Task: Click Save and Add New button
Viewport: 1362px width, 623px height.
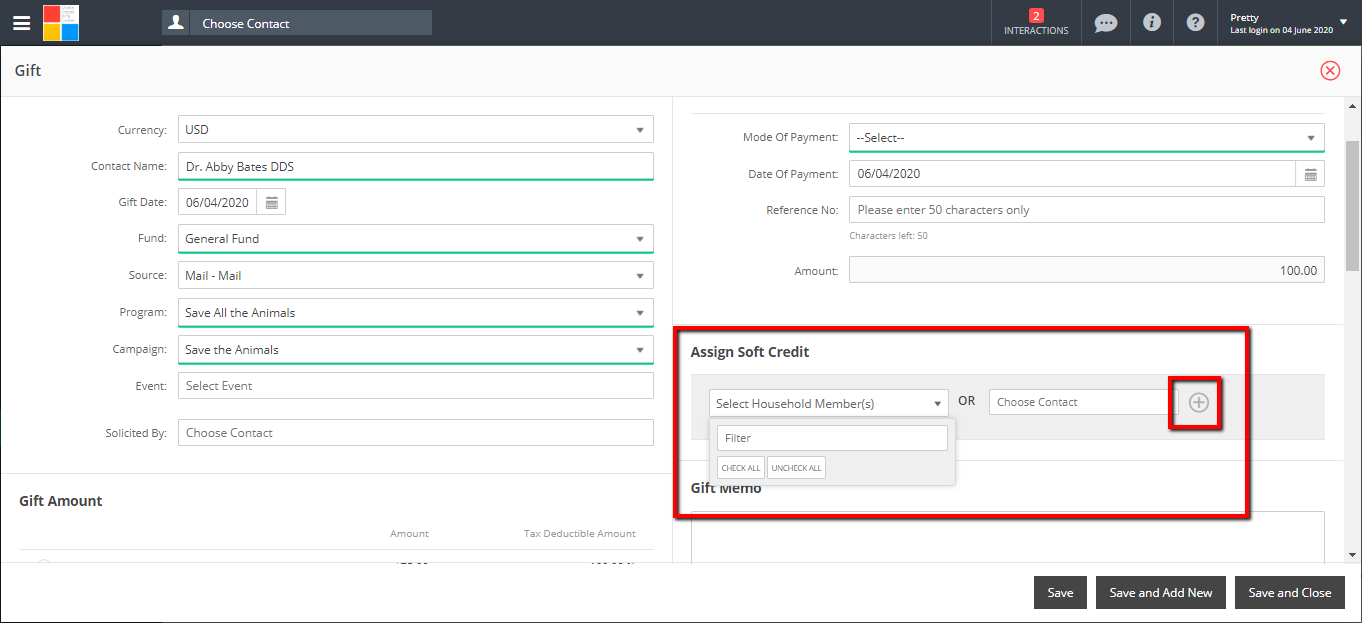Action: coord(1161,592)
